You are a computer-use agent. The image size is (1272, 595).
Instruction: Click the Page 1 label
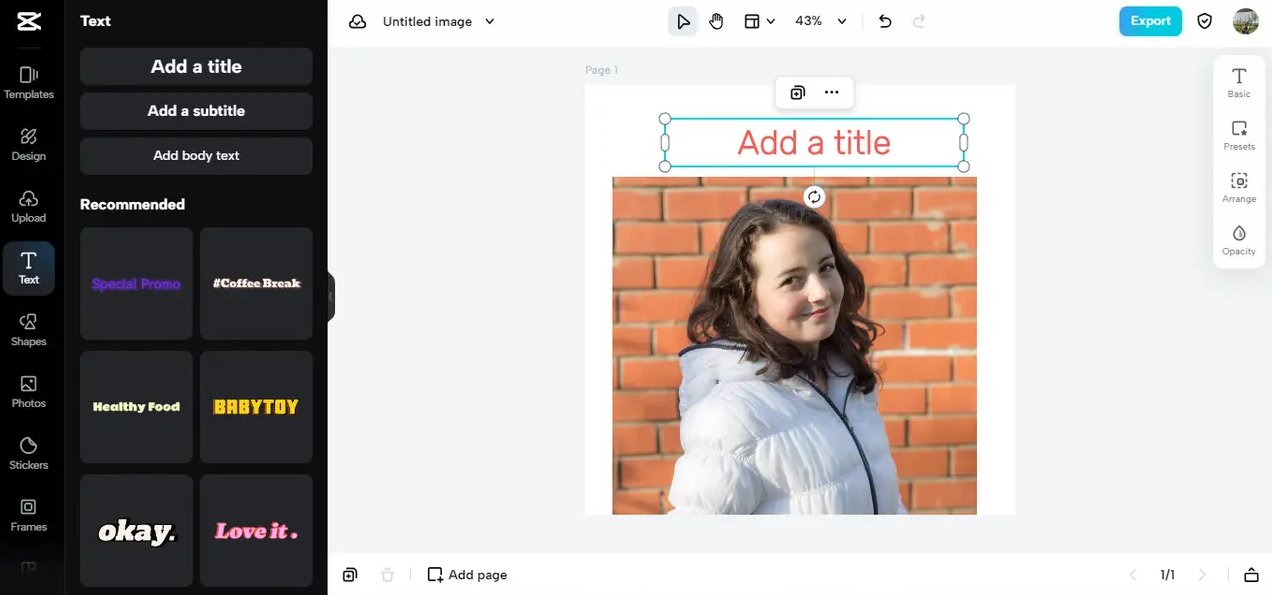(x=602, y=70)
